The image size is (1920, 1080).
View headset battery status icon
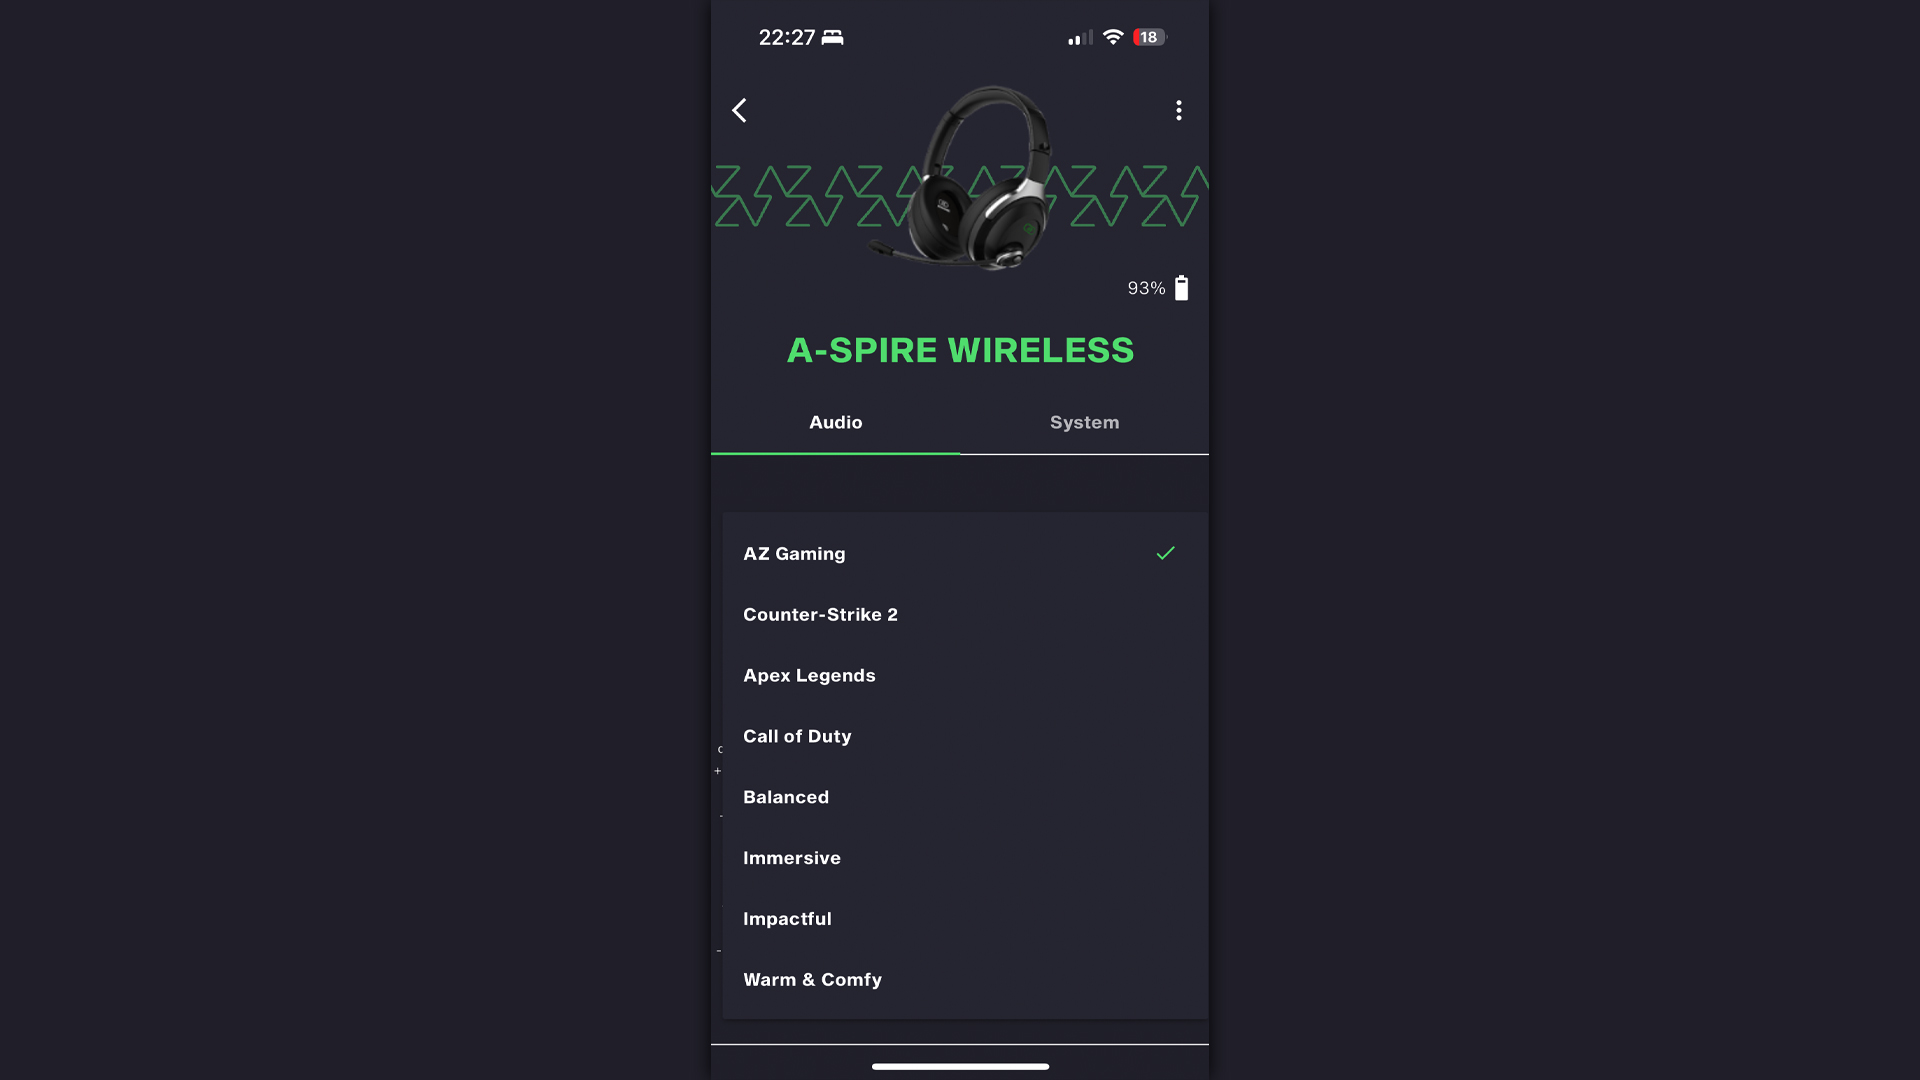1182,287
